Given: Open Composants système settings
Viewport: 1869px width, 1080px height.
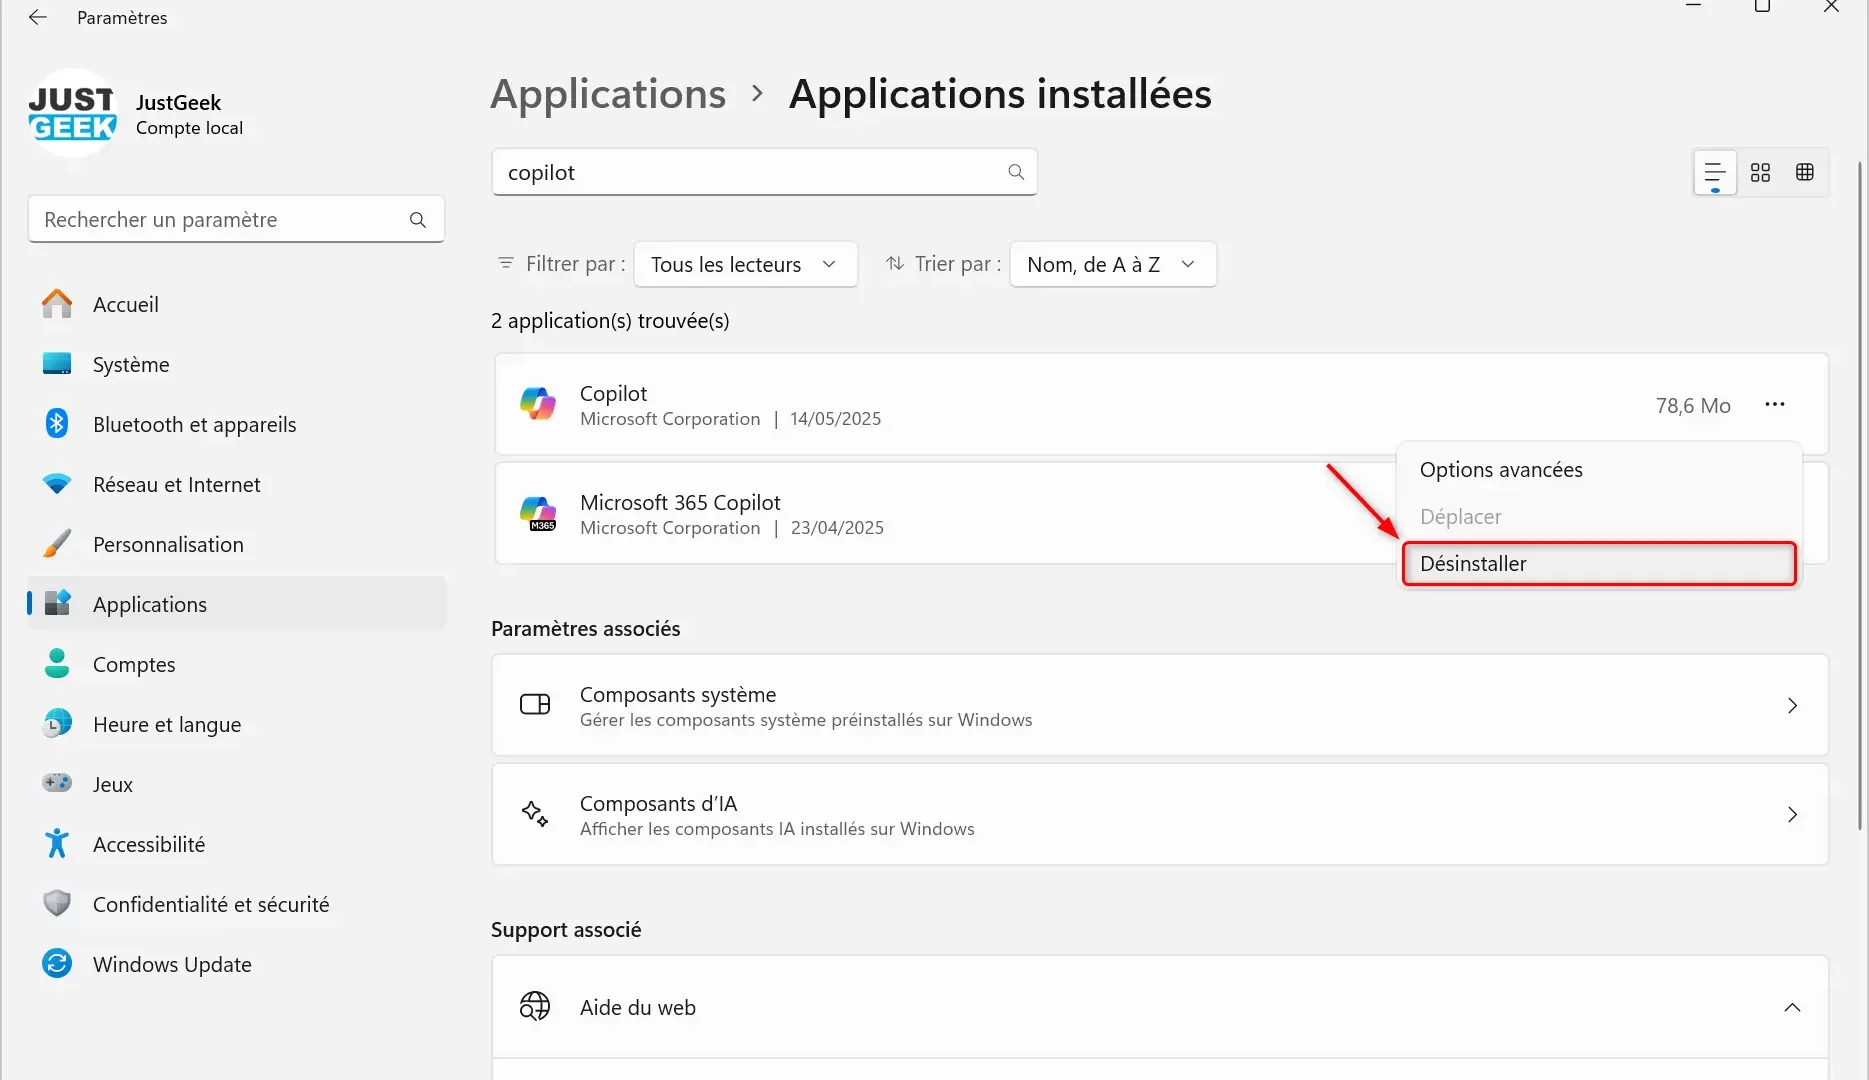Looking at the screenshot, I should [1160, 706].
